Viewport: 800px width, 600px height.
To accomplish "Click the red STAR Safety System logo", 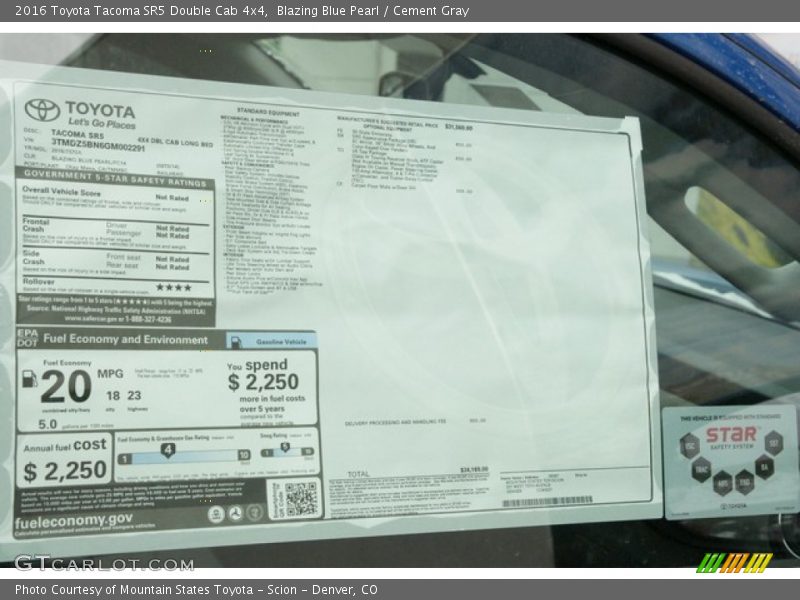I will point(731,435).
